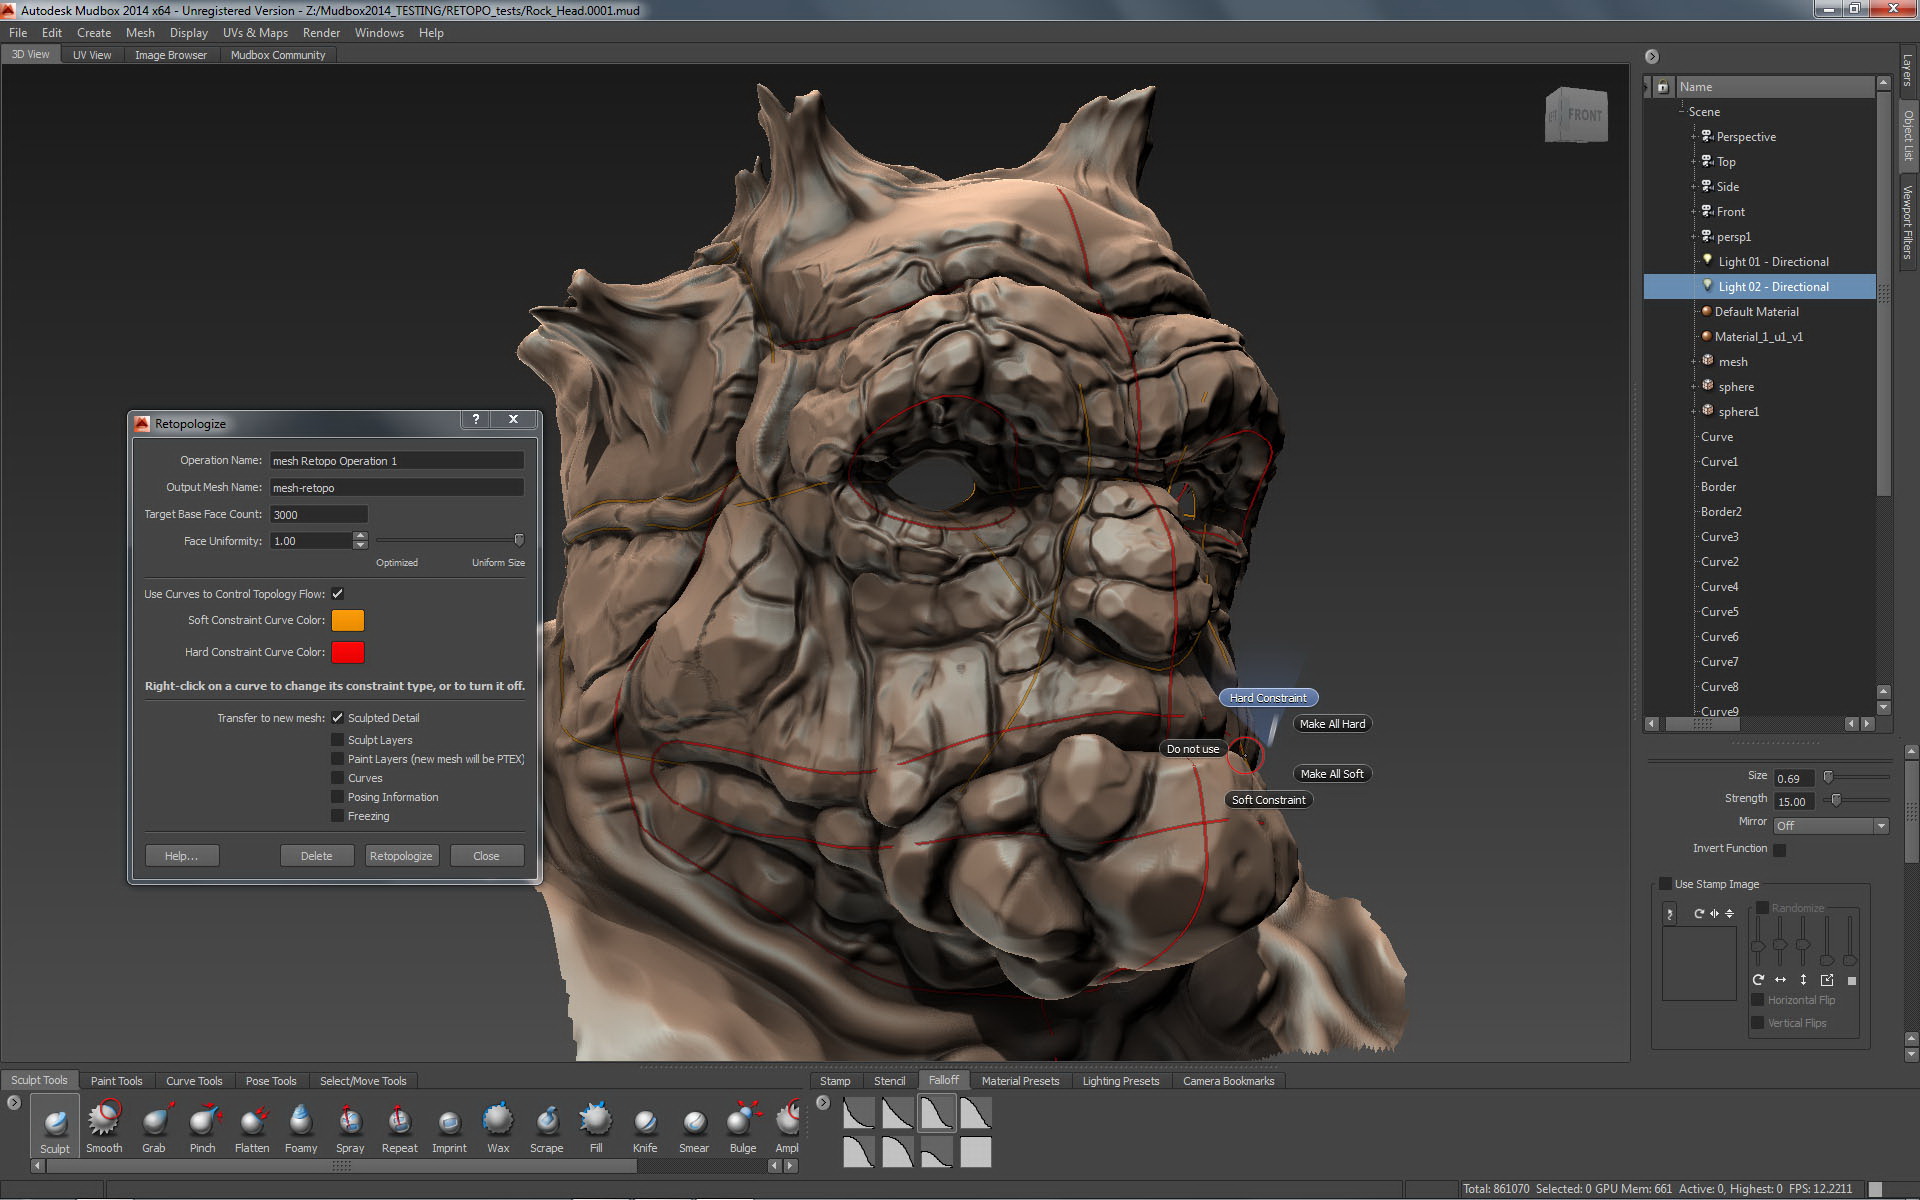Switch to the Curve Tools tab
Viewport: 1920px width, 1200px height.
194,1081
